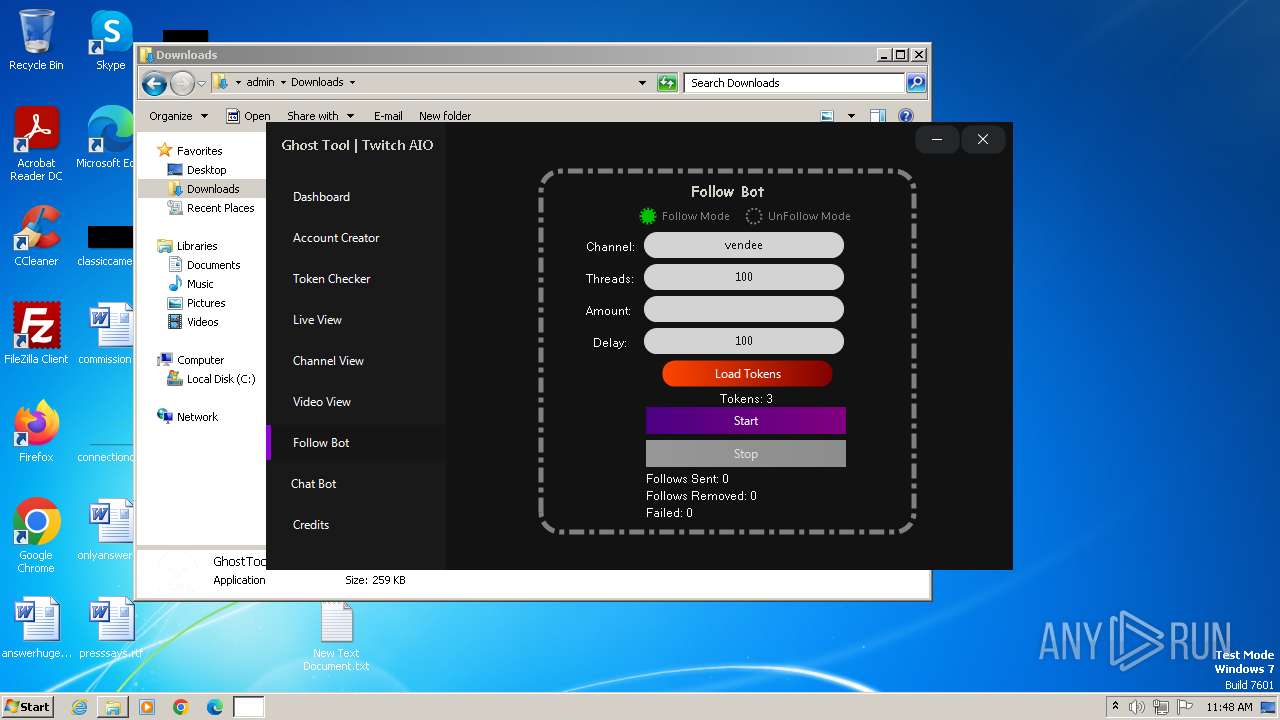The height and width of the screenshot is (720, 1280).
Task: Click Open in Explorer toolbar
Action: [248, 116]
